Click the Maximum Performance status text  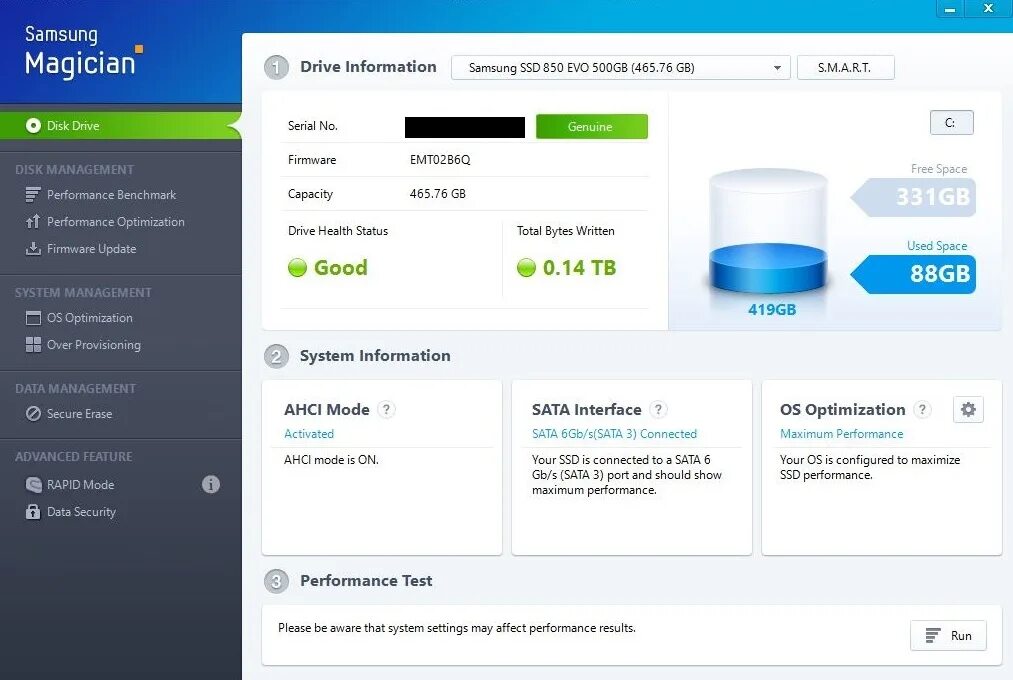[841, 434]
